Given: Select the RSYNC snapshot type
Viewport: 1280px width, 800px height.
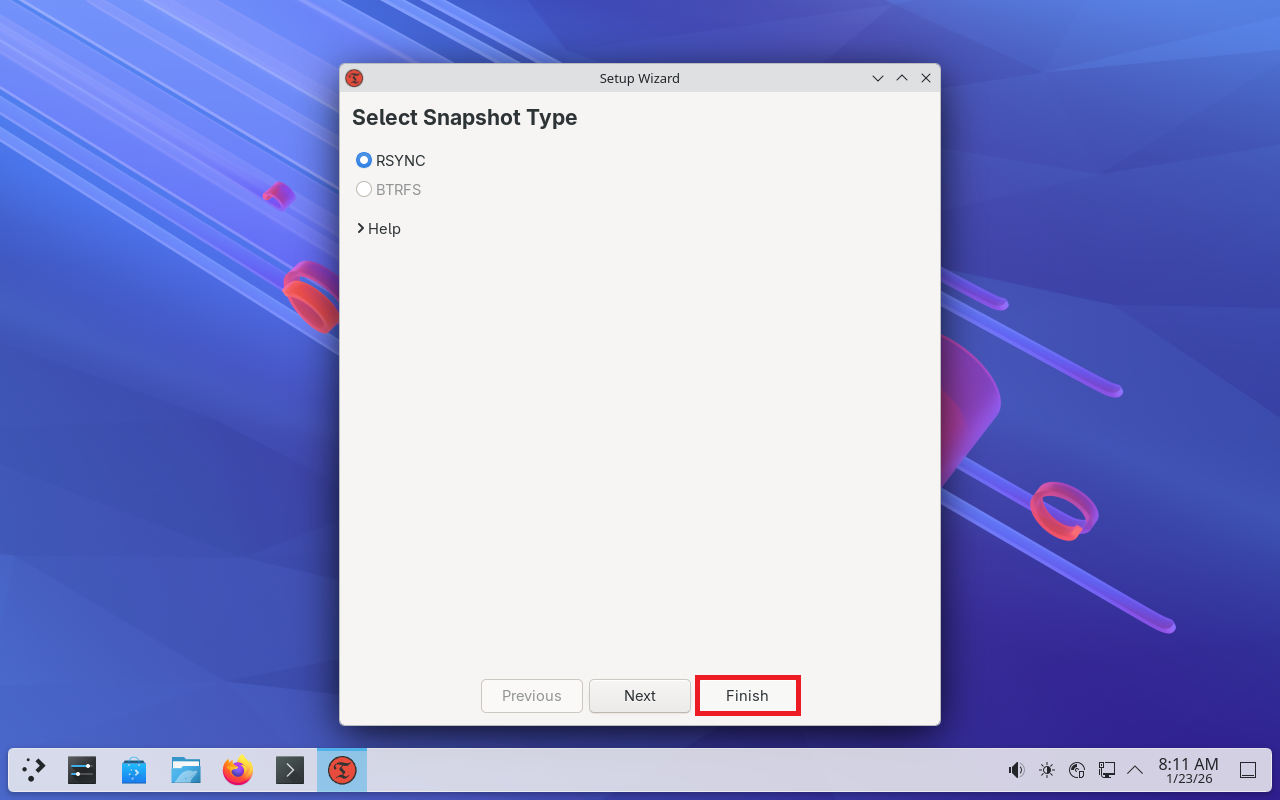Looking at the screenshot, I should pyautogui.click(x=364, y=160).
